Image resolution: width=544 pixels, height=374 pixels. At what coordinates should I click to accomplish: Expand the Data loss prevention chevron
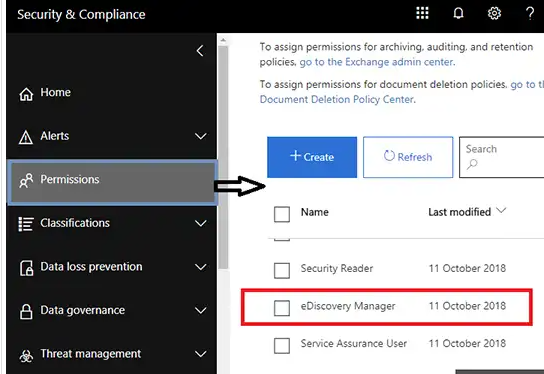click(x=201, y=267)
